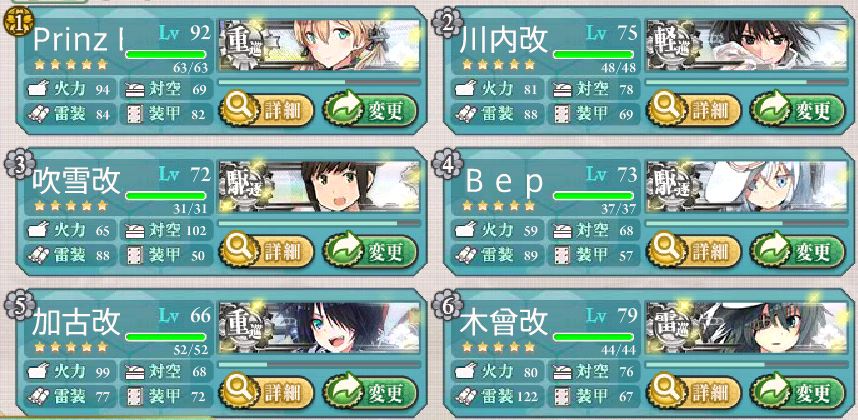The width and height of the screenshot is (858, 420).
Task: Click the 対空 anti-air icon of 吹雪改
Action: pos(135,231)
